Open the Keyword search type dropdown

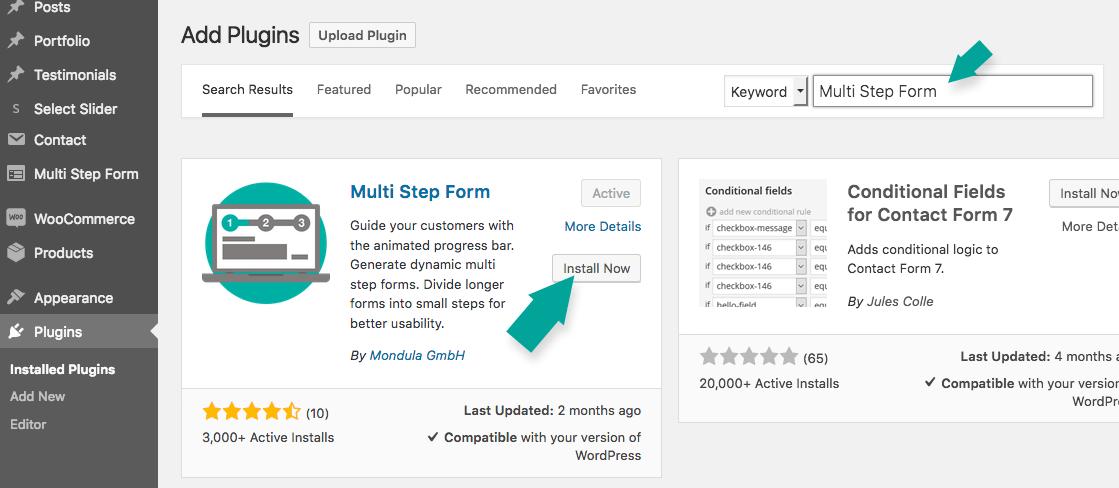[766, 91]
